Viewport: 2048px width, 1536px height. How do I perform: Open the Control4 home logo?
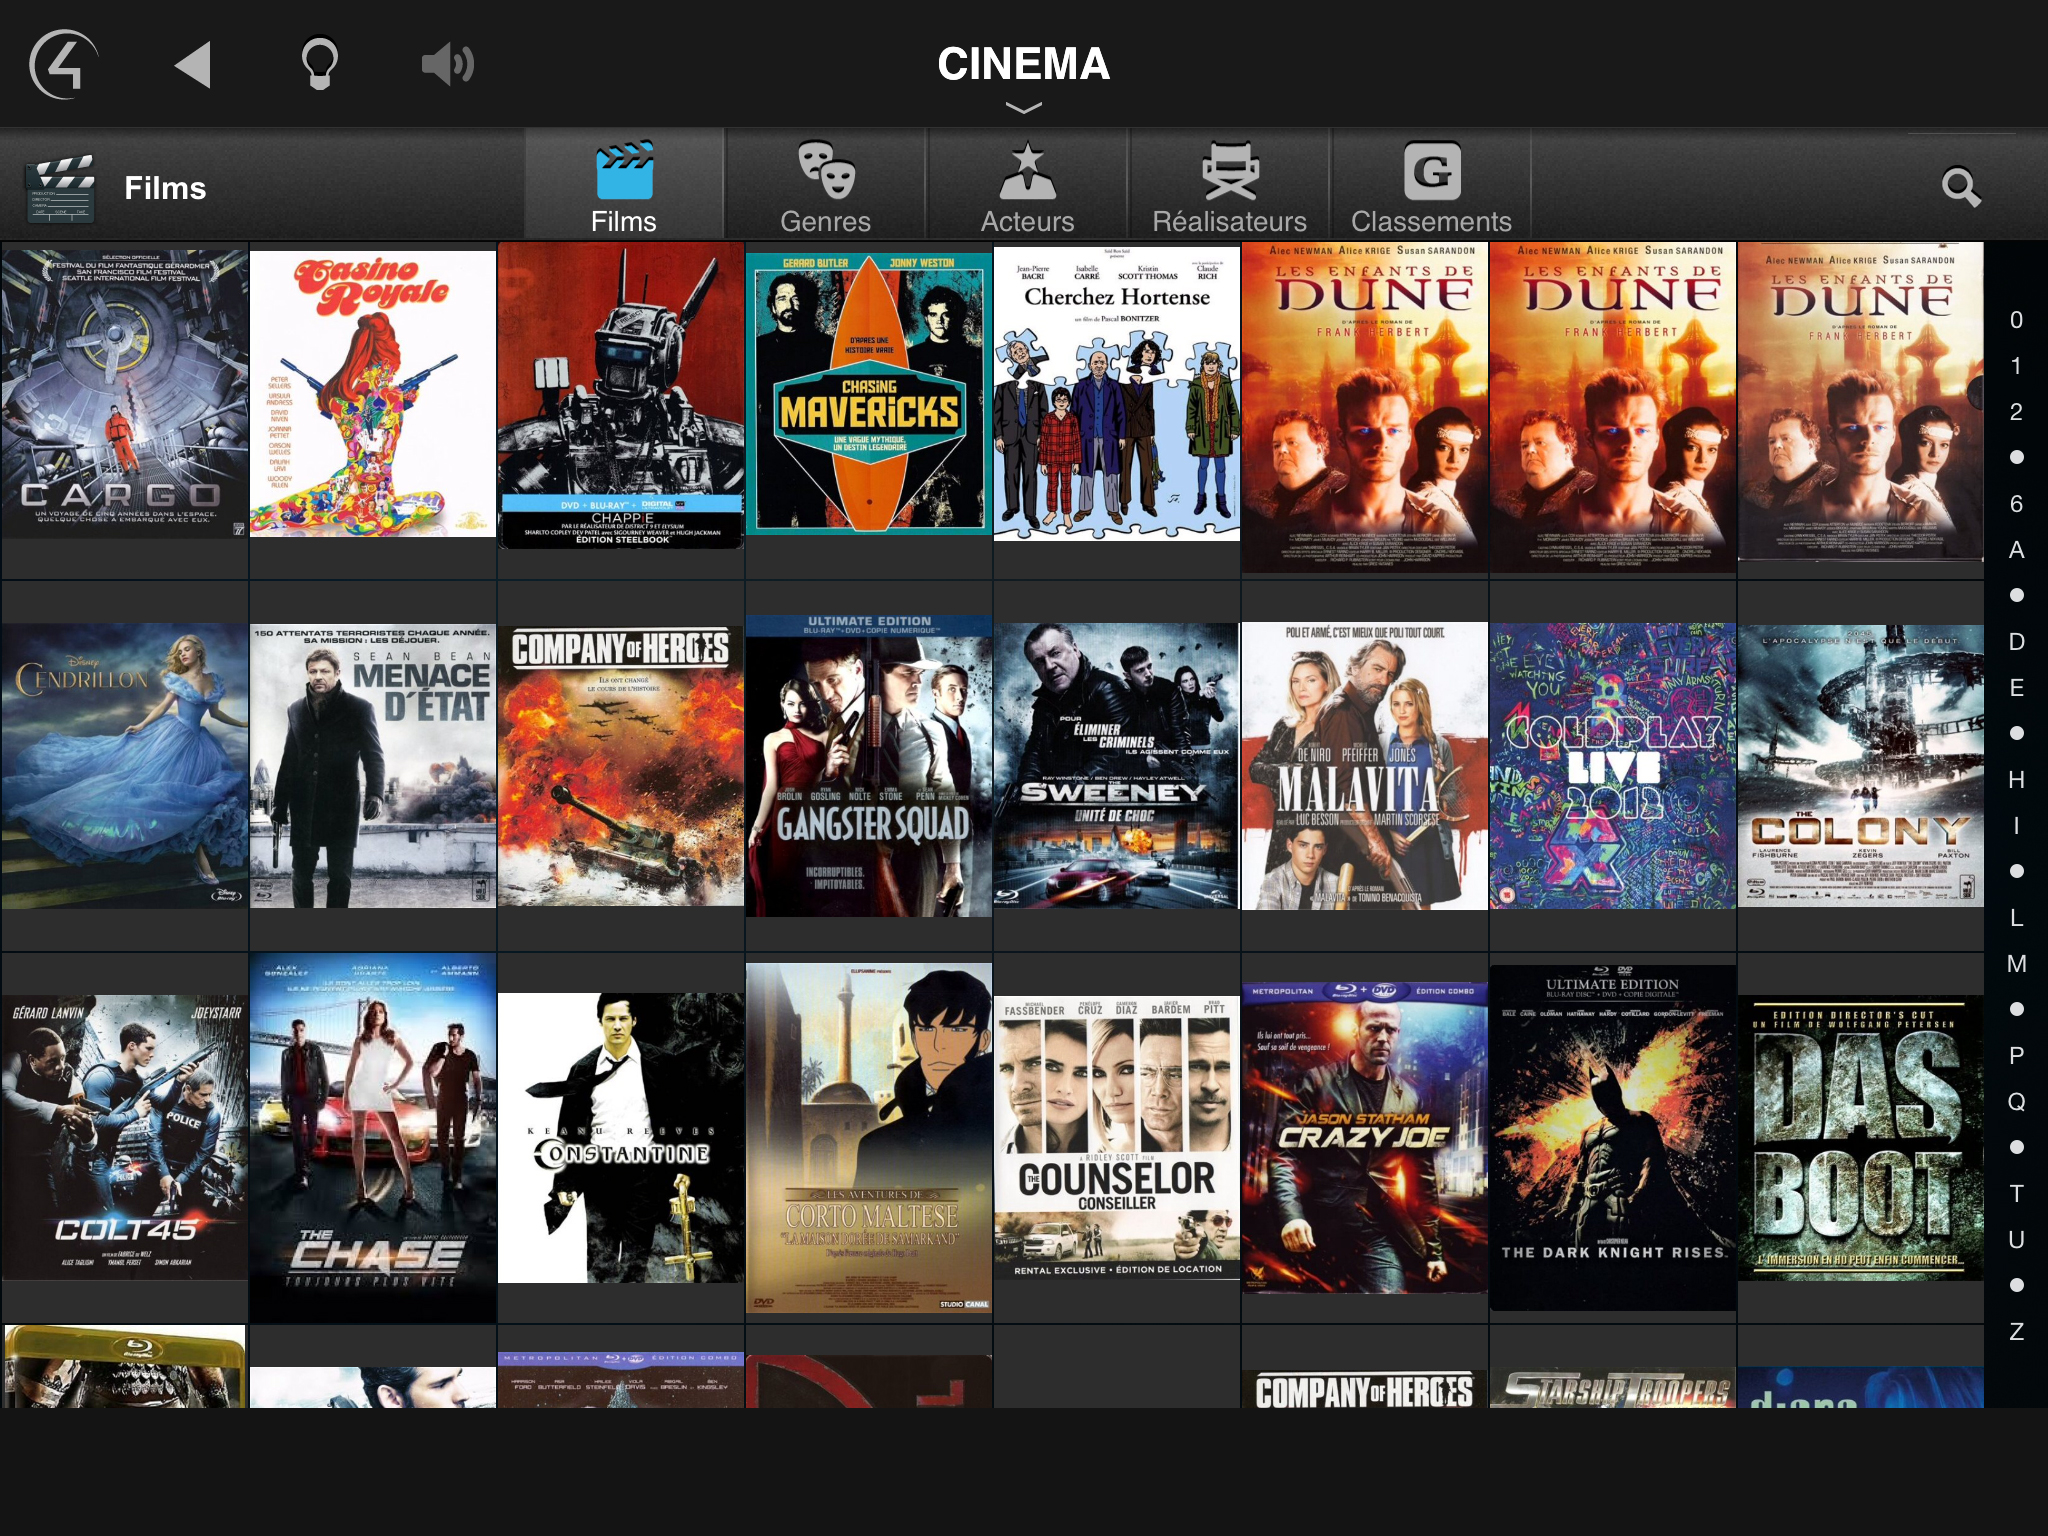click(64, 65)
